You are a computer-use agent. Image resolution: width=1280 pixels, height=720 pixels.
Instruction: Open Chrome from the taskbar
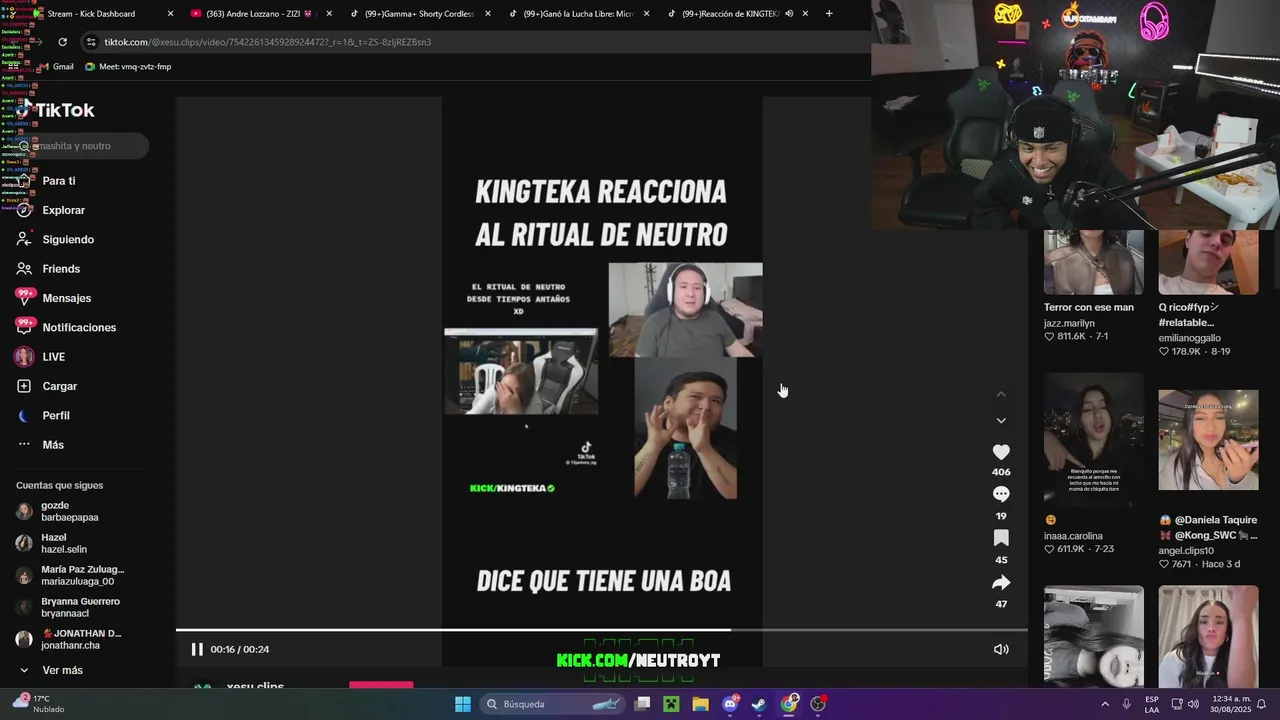click(x=789, y=704)
